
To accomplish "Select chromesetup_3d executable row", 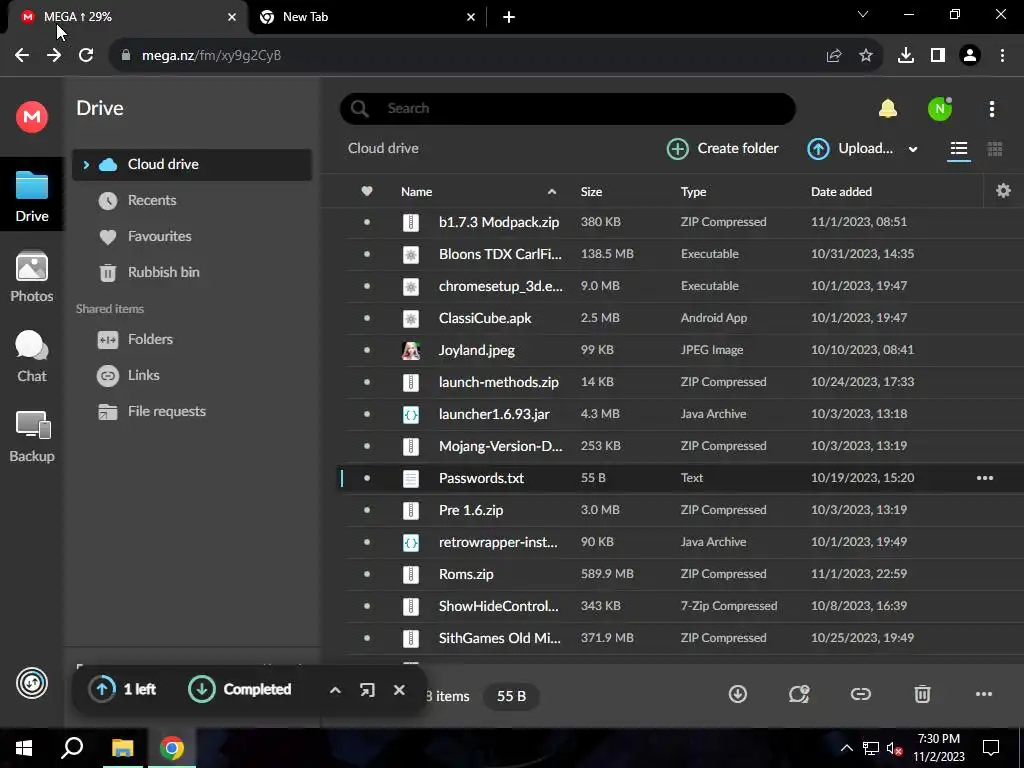I will click(679, 286).
